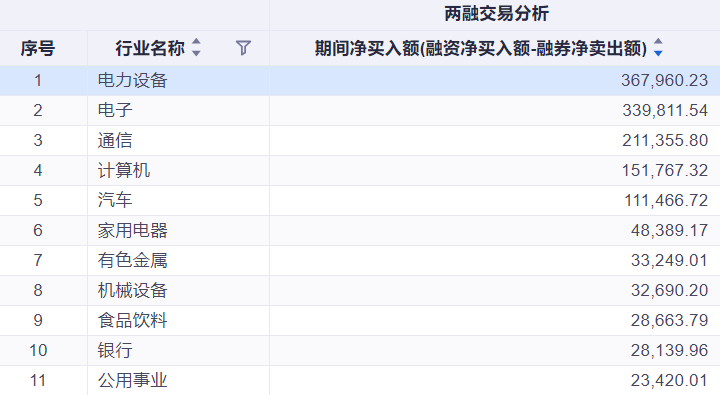Click the value 23,420.01
720x395 pixels.
669,380
